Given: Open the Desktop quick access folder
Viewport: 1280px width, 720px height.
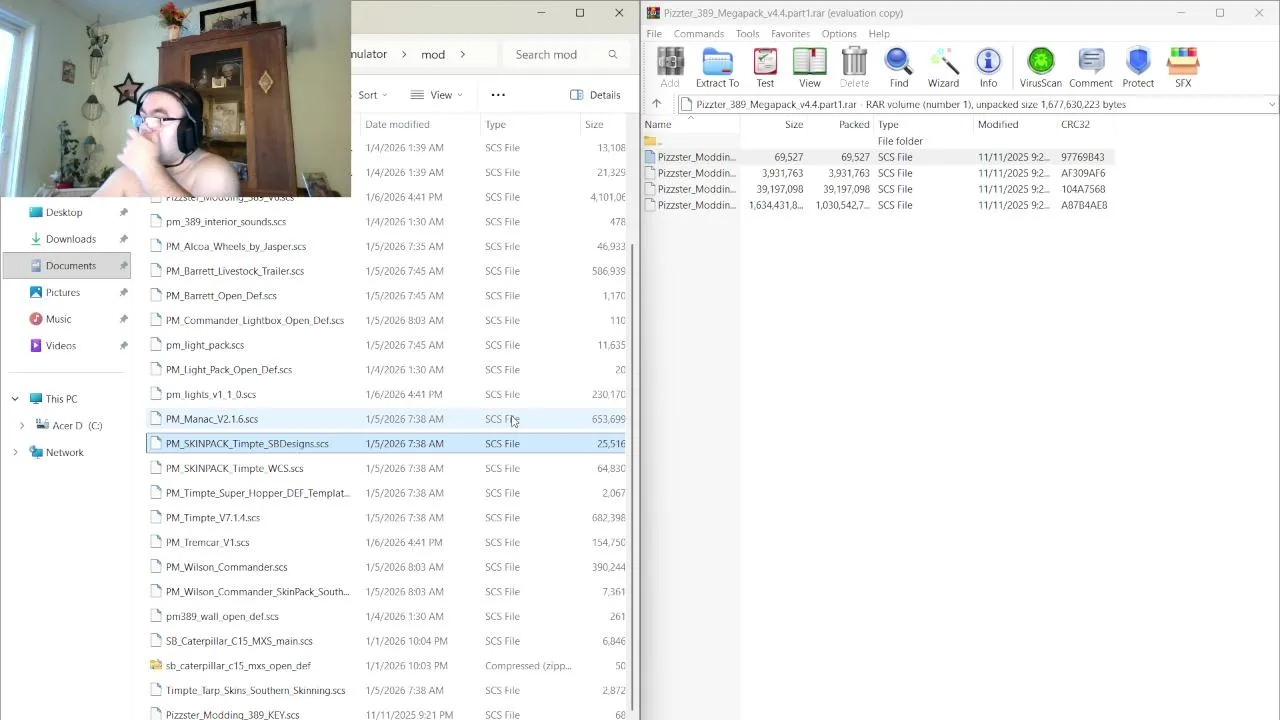Looking at the screenshot, I should [65, 212].
